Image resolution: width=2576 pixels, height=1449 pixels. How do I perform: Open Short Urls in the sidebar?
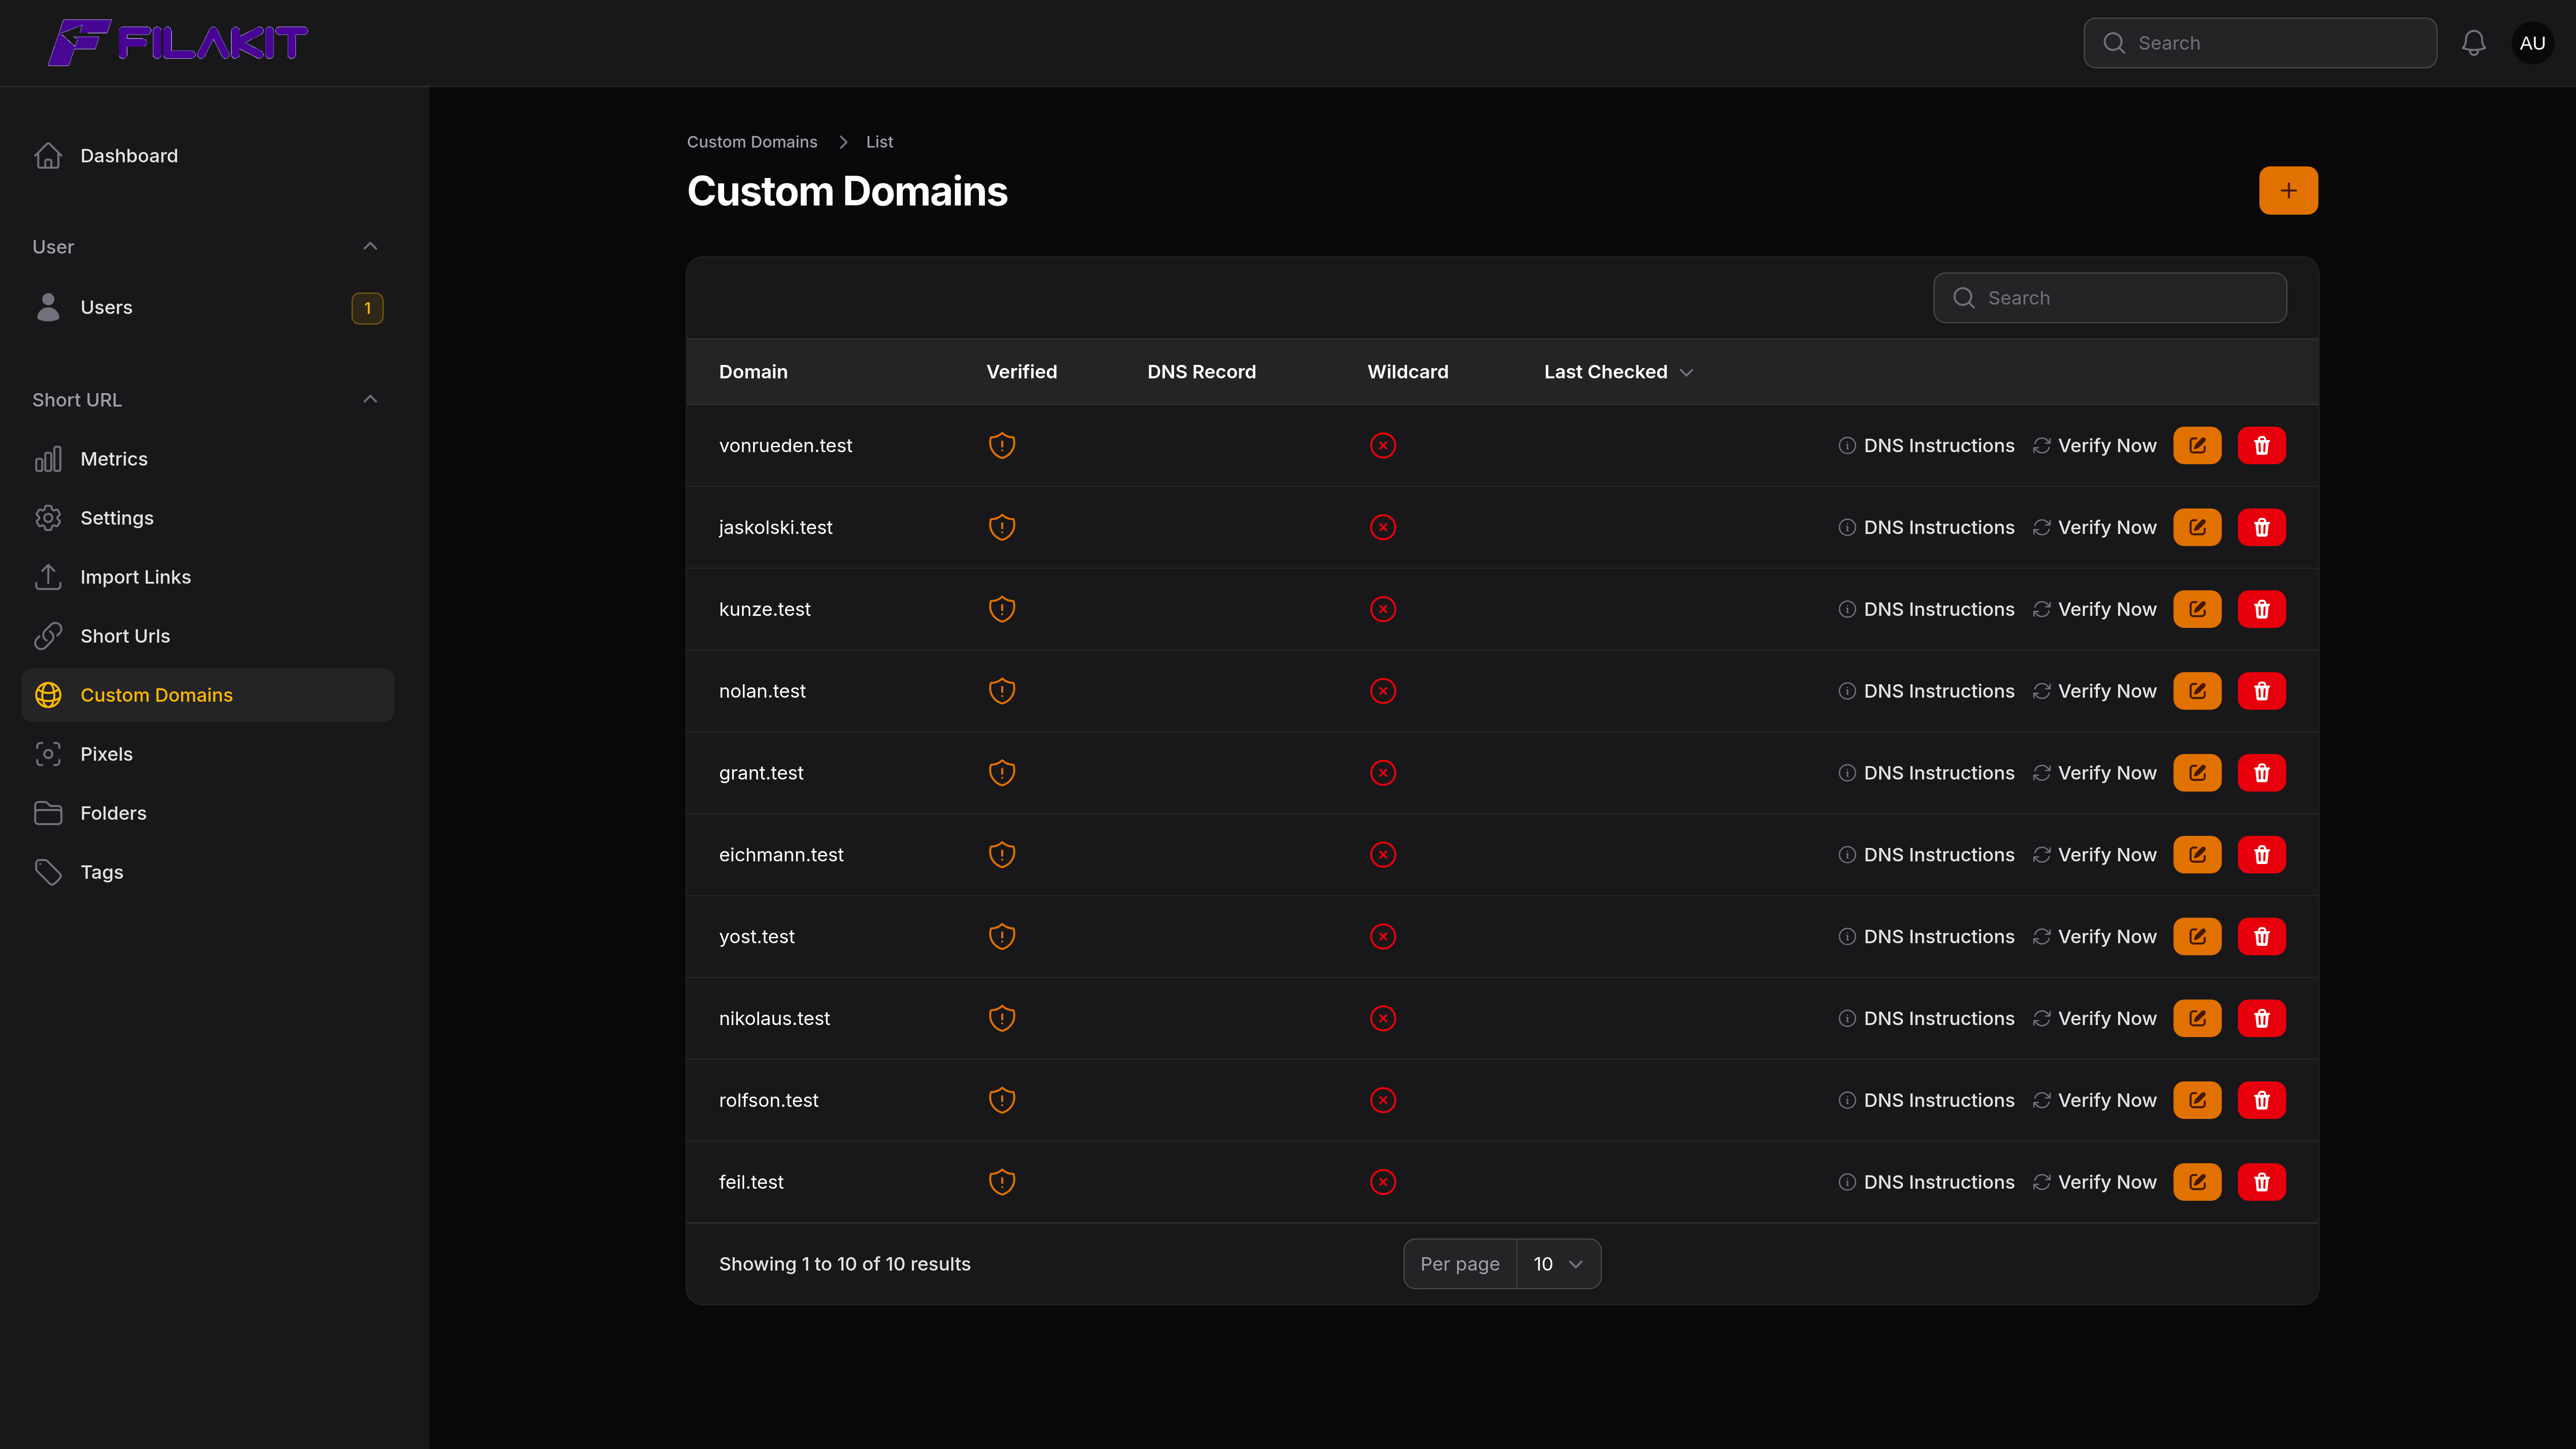tap(208, 636)
